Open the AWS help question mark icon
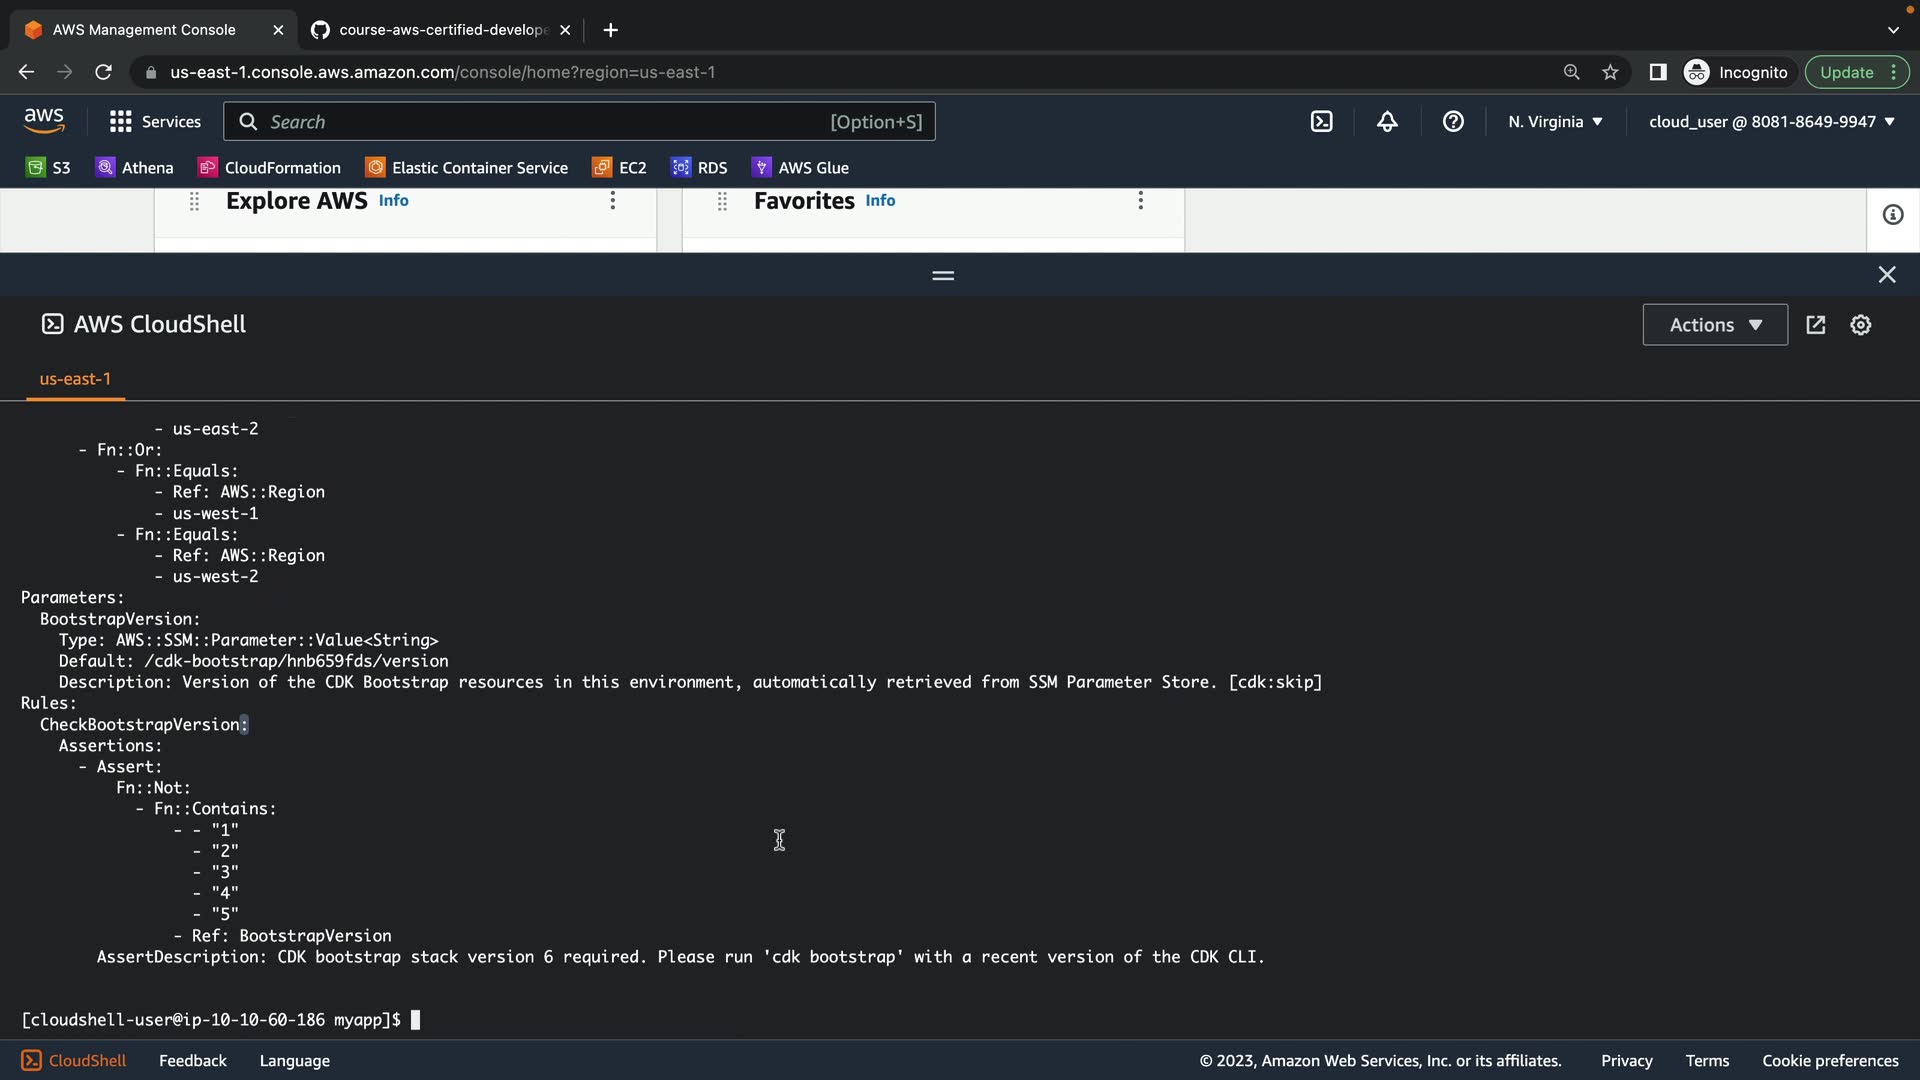The image size is (1920, 1080). click(x=1453, y=122)
